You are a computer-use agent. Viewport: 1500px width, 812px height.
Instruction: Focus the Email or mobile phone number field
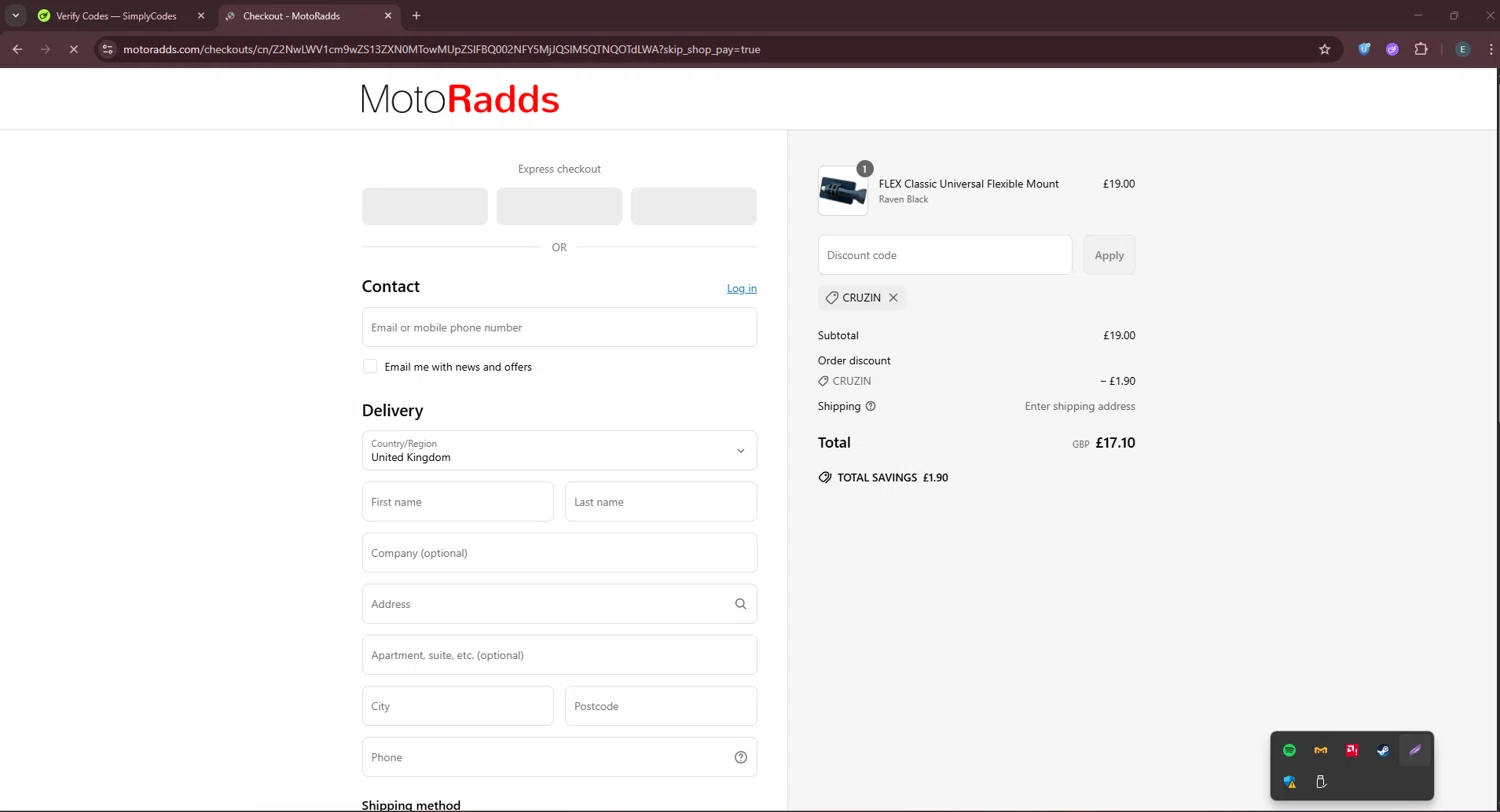[x=559, y=327]
